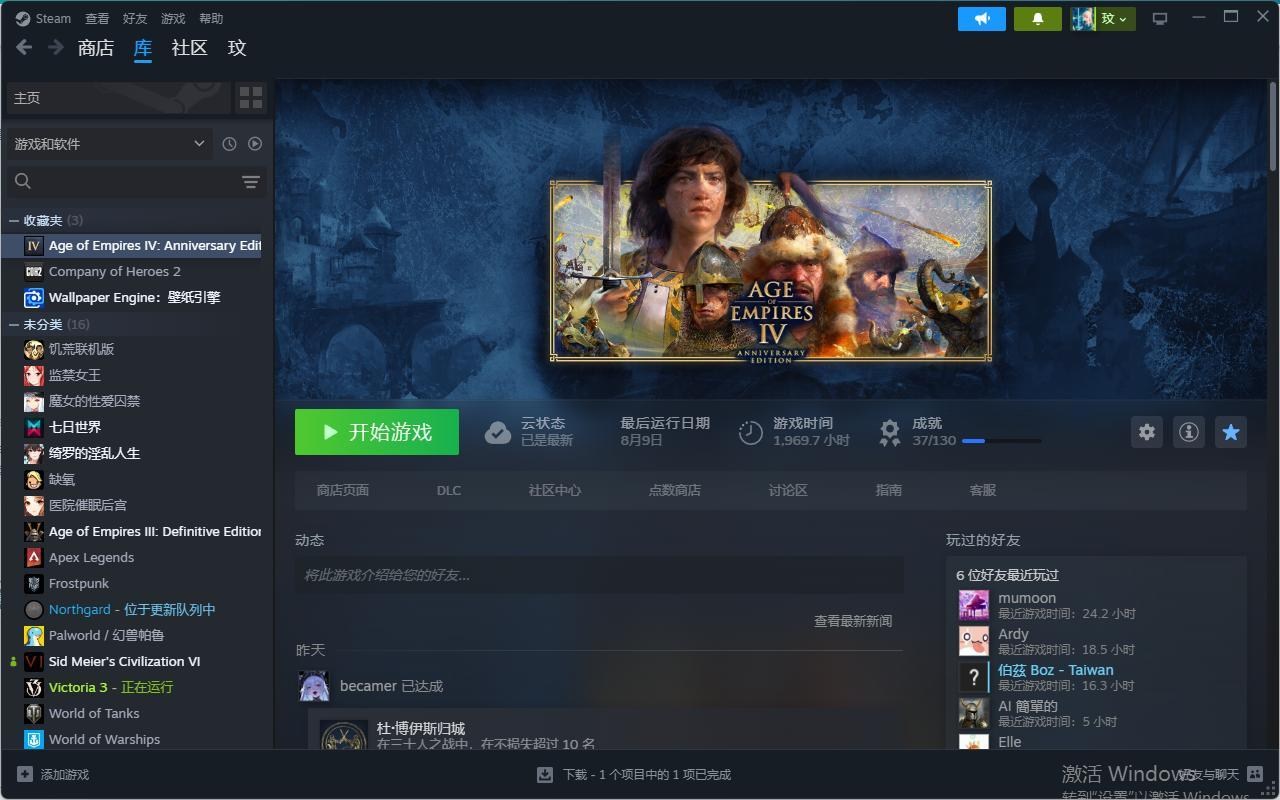Open the 讨论区 tab
Image resolution: width=1280 pixels, height=800 pixels.
tap(788, 490)
